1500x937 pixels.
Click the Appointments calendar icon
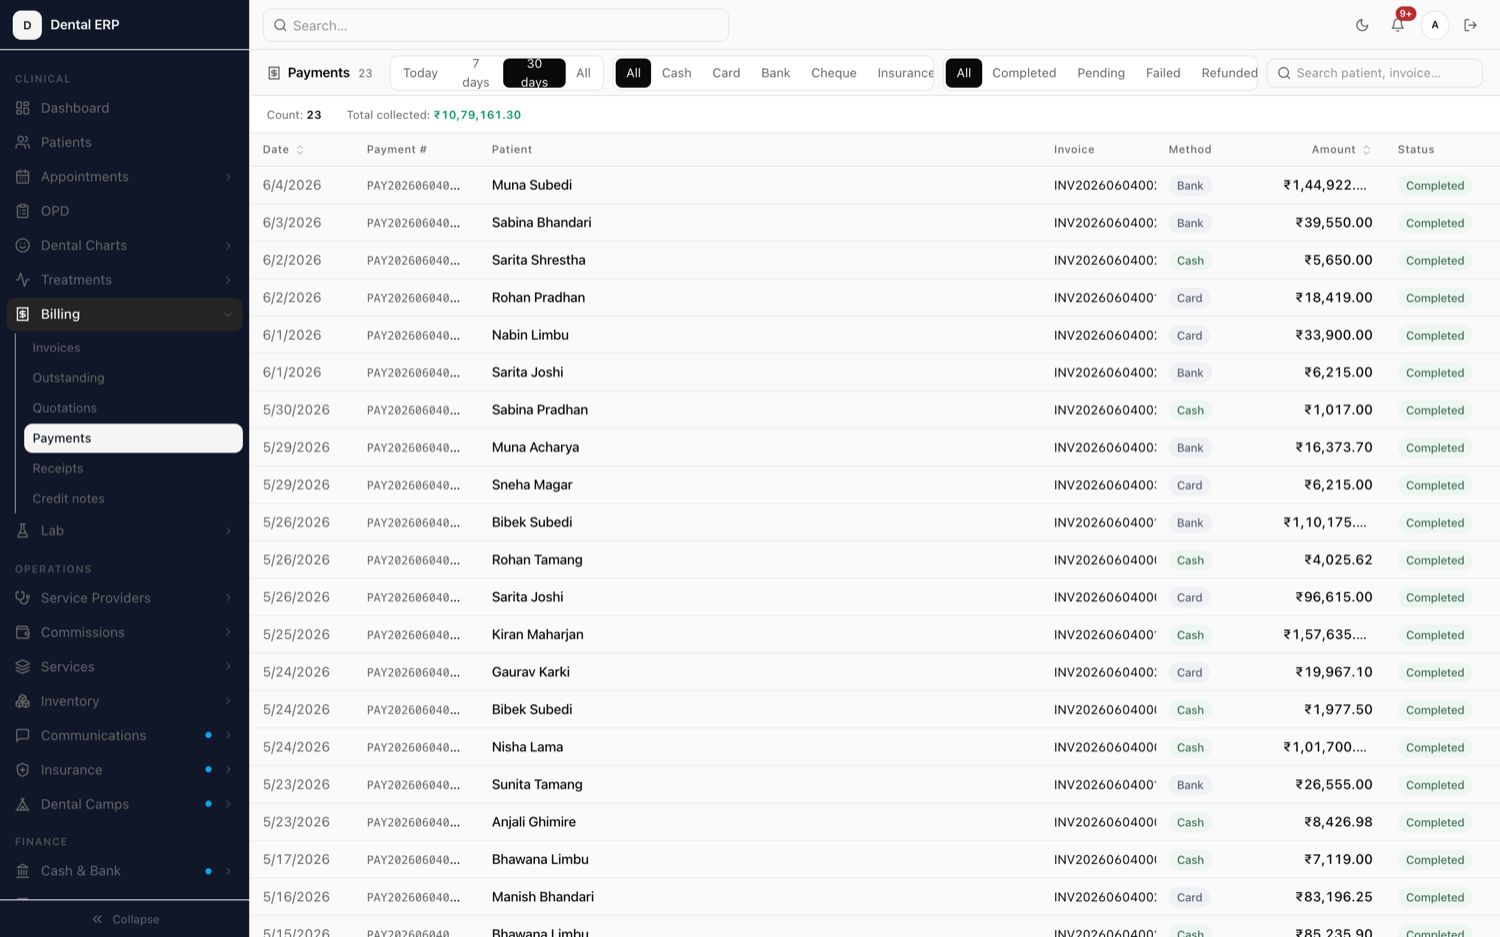point(23,177)
